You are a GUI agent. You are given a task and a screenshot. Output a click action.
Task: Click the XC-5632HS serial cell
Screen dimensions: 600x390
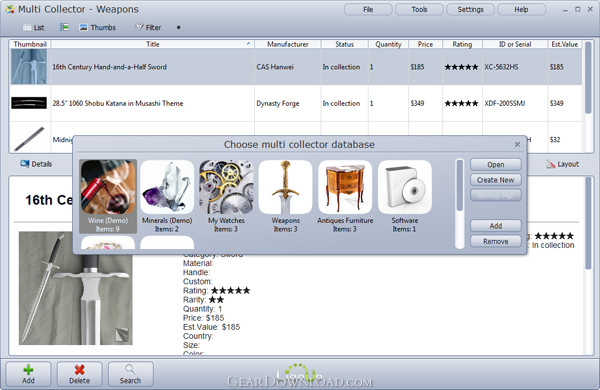click(515, 67)
